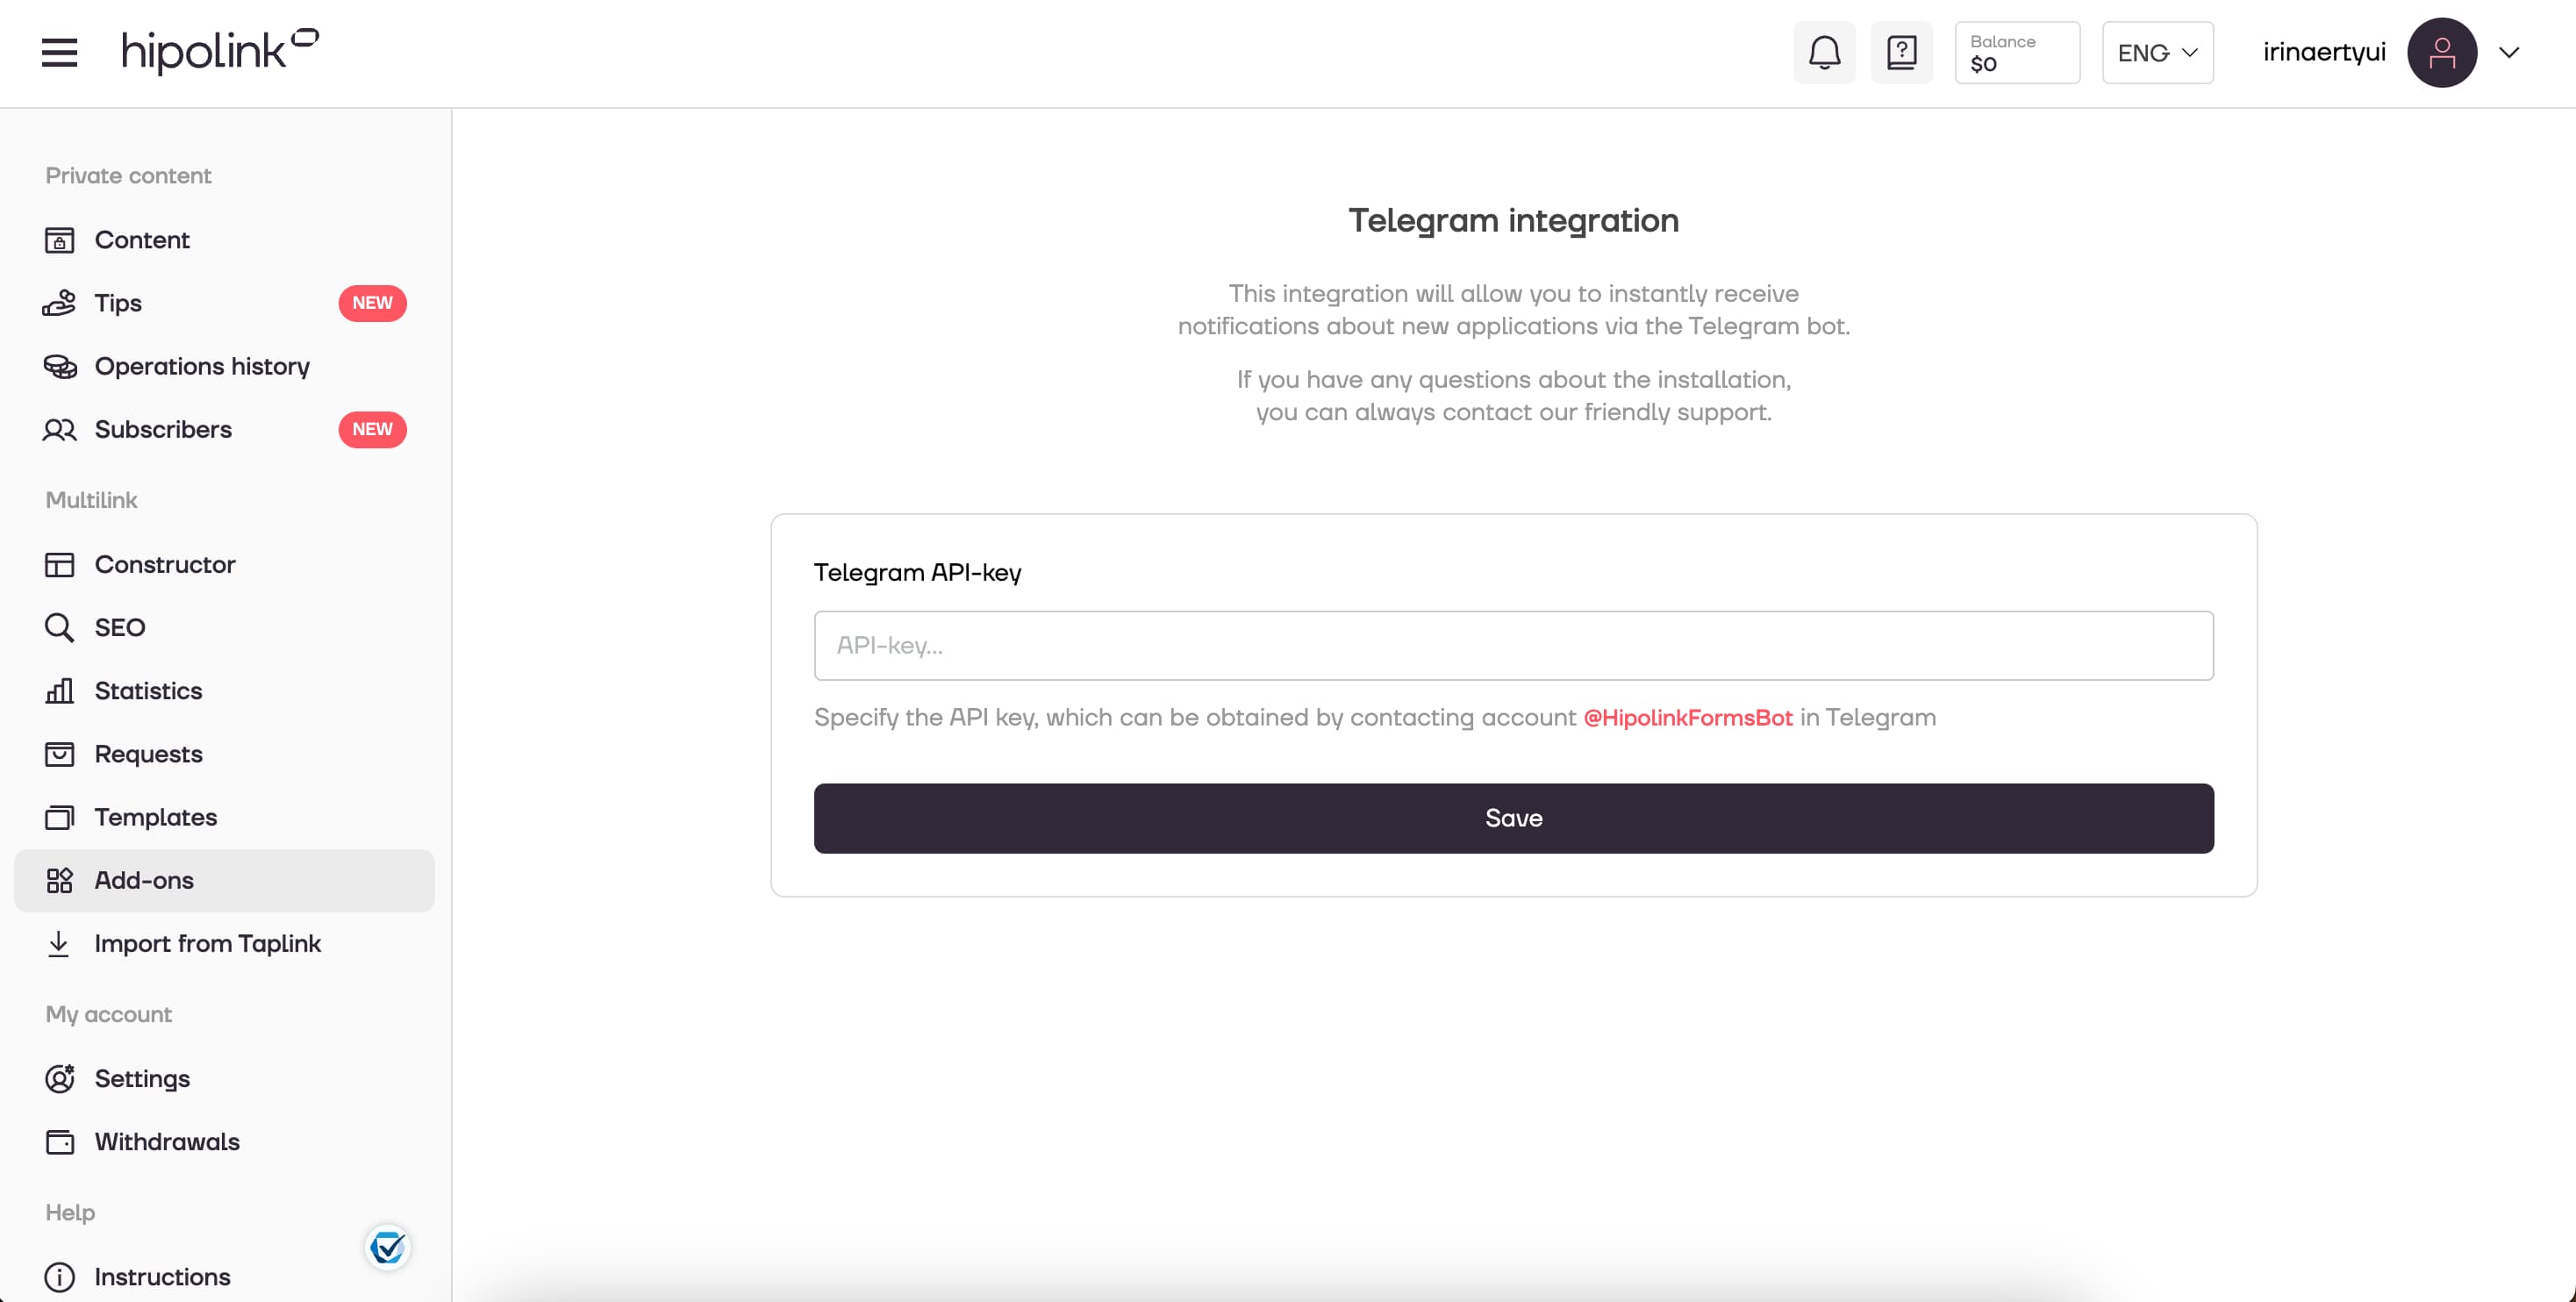The height and width of the screenshot is (1302, 2576).
Task: Open the Statistics page
Action: (x=224, y=690)
